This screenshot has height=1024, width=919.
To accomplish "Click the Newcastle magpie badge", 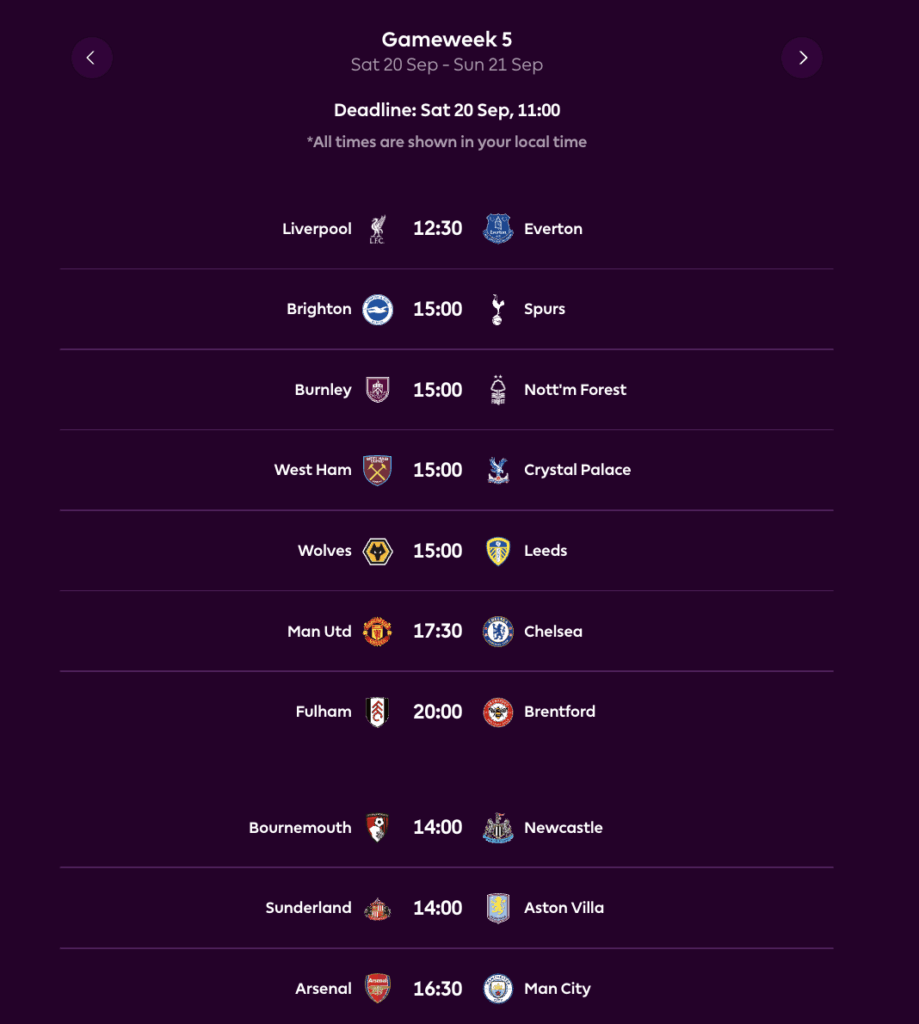I will (497, 827).
